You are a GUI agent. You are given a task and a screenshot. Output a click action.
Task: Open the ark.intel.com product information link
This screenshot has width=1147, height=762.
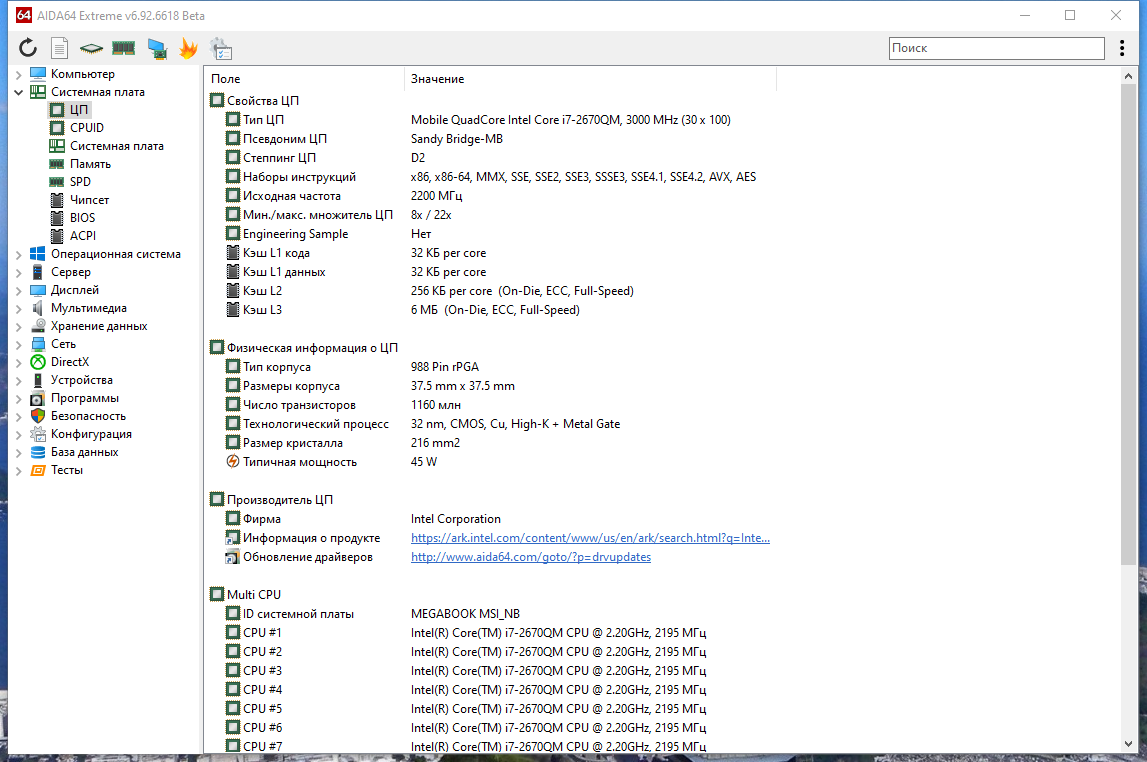coord(590,537)
